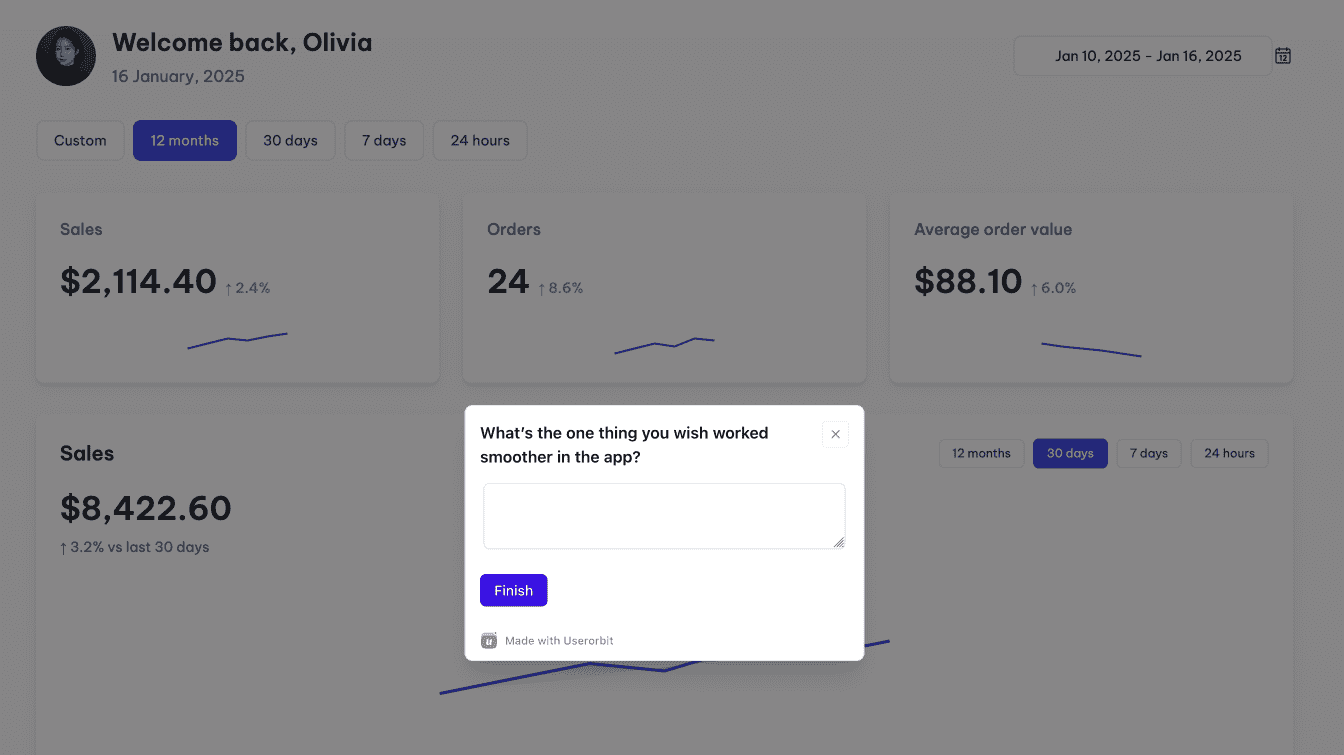Switch to top 30 days filter
Viewport: 1344px width, 755px height.
290,141
